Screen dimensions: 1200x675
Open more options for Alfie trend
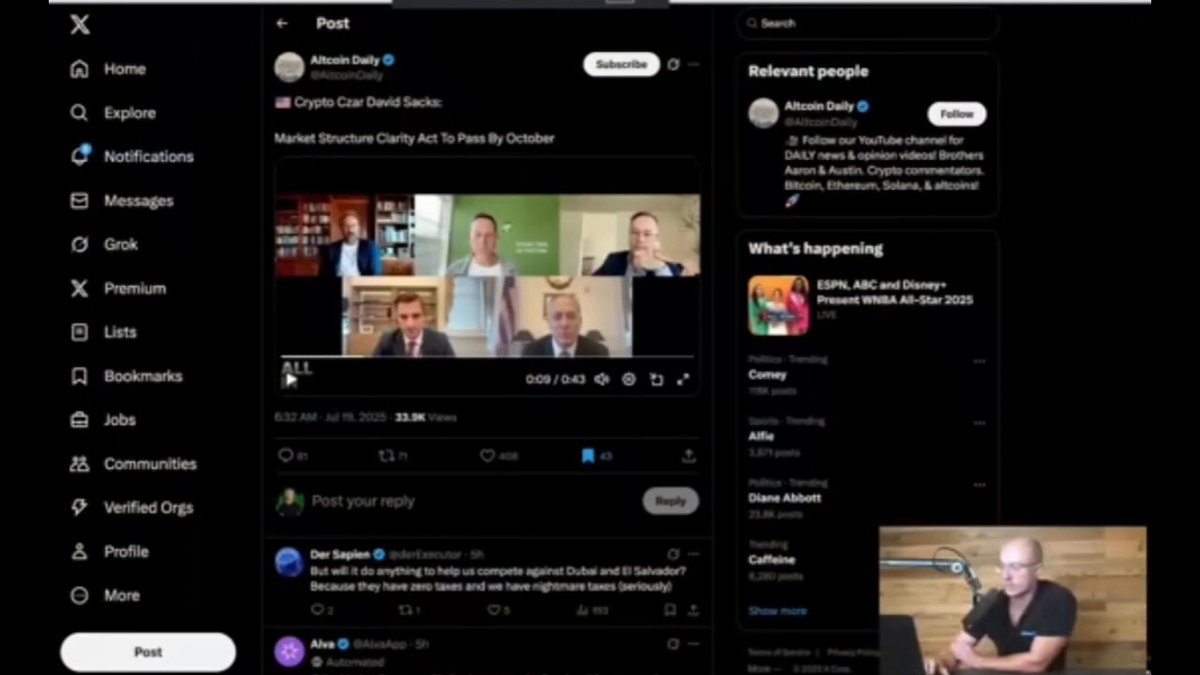(x=980, y=423)
